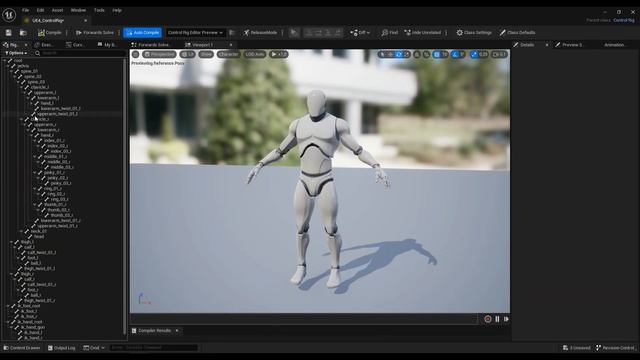The width and height of the screenshot is (640, 360).
Task: Collapse the root bone
Action: click(4, 60)
